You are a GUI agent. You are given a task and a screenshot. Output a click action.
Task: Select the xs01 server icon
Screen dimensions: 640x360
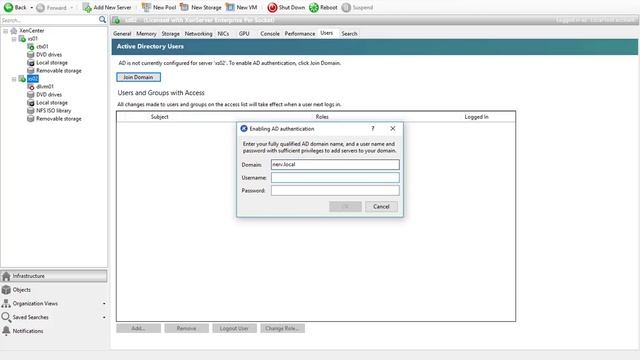point(22,39)
